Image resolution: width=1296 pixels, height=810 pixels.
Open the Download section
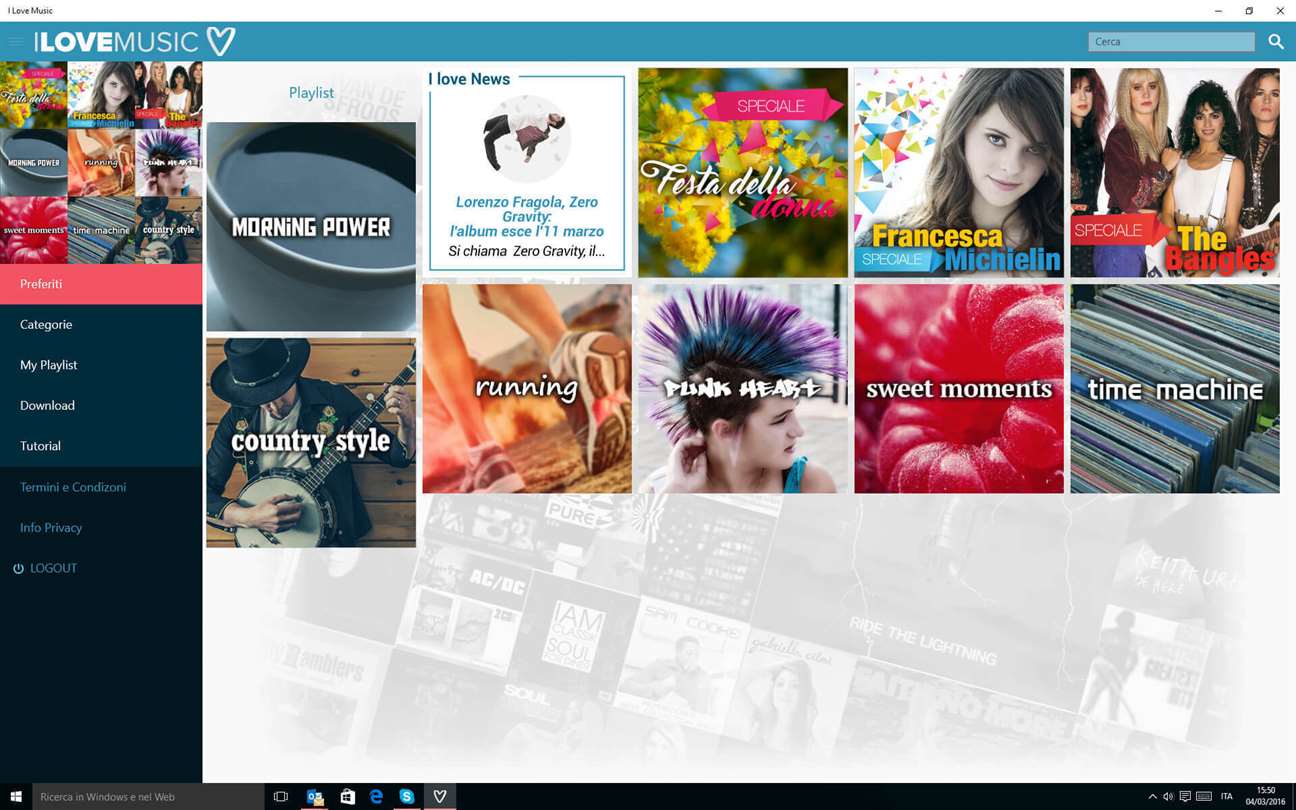coord(101,405)
